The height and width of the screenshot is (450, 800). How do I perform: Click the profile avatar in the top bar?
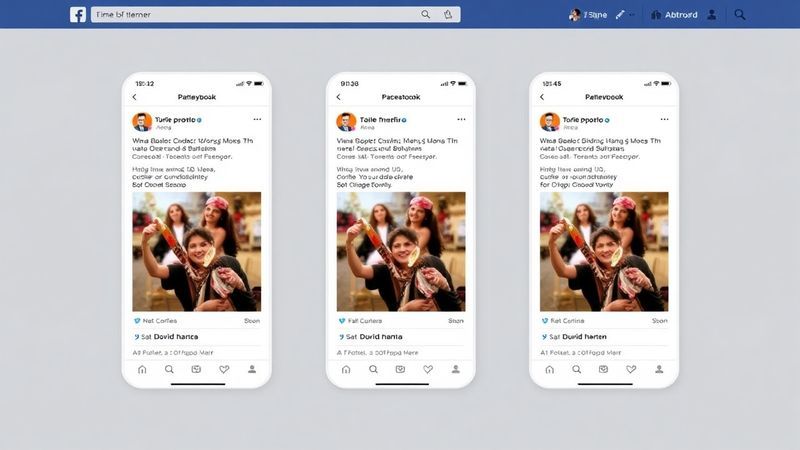575,15
